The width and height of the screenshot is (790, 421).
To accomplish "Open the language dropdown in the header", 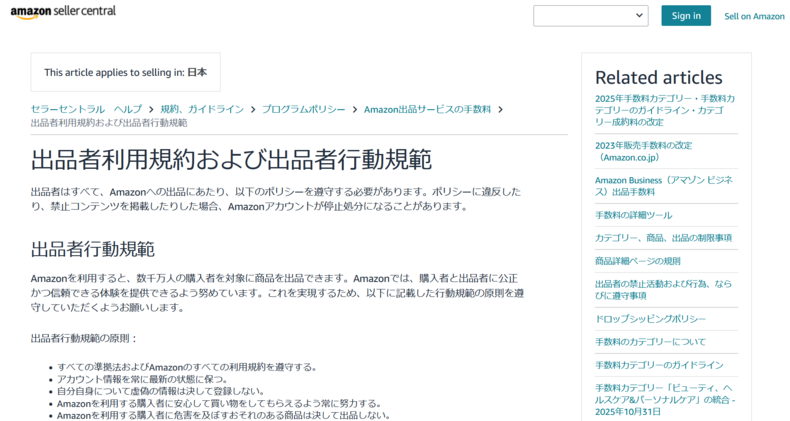I will pos(590,16).
